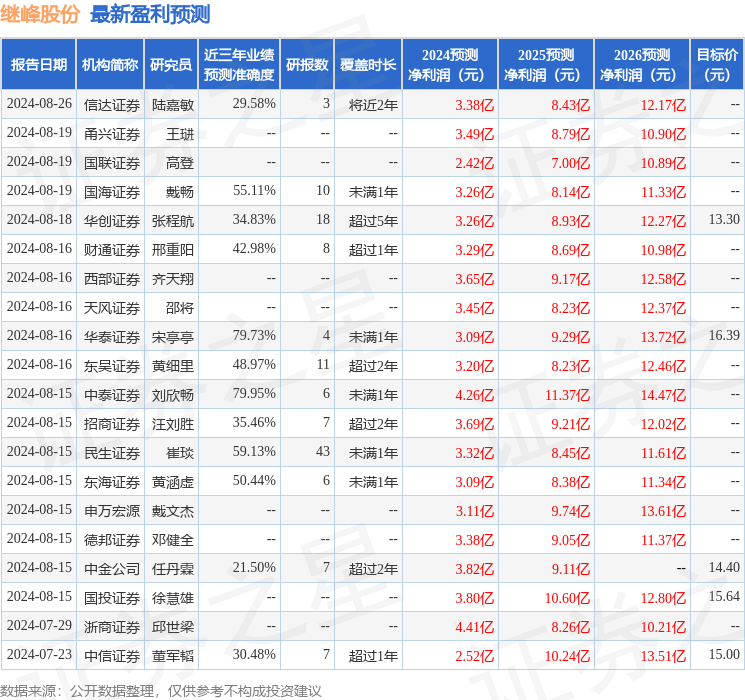Click accuracy value 79.73%

[254, 335]
